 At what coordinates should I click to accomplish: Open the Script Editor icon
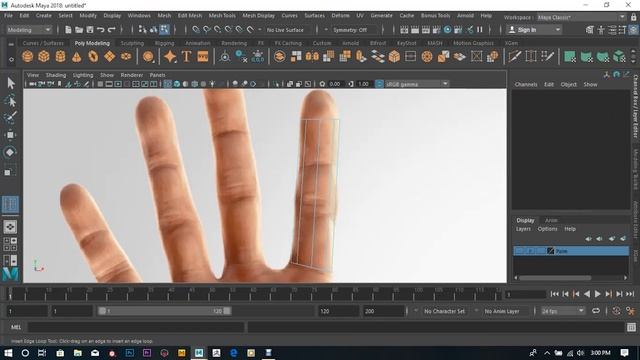click(631, 327)
